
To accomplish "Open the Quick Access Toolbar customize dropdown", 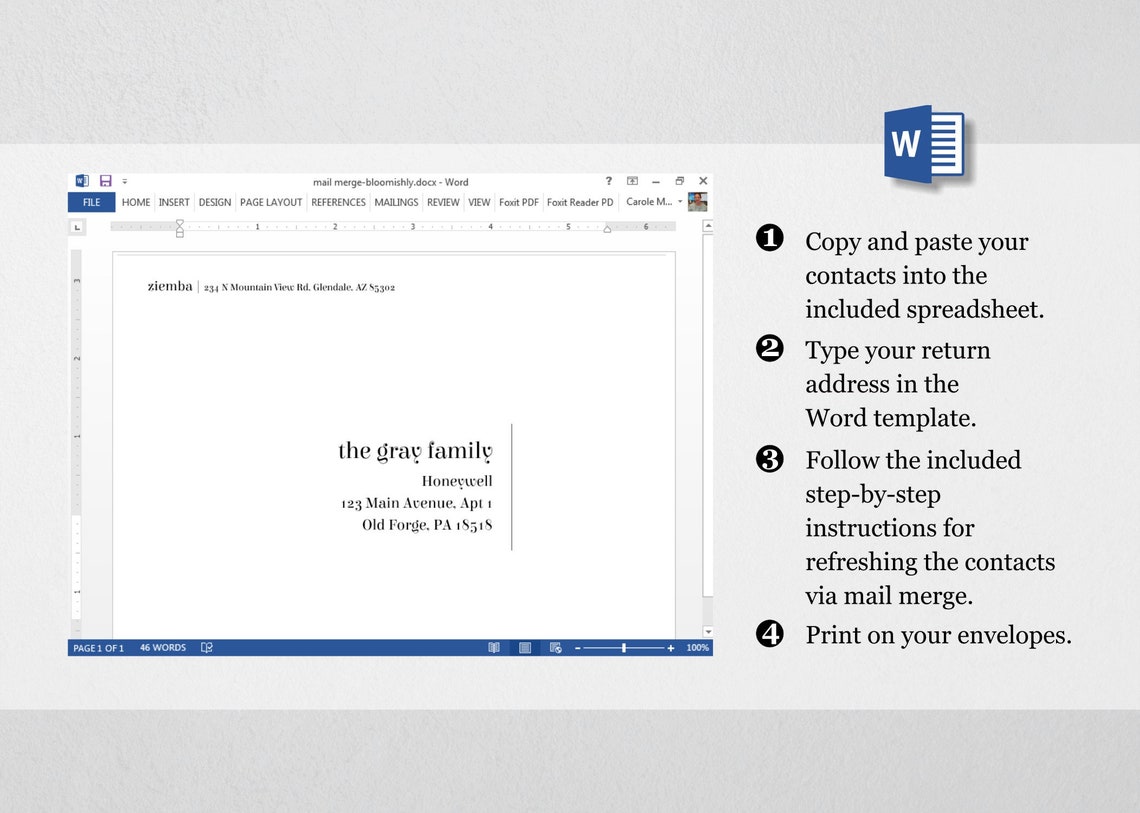I will [124, 181].
